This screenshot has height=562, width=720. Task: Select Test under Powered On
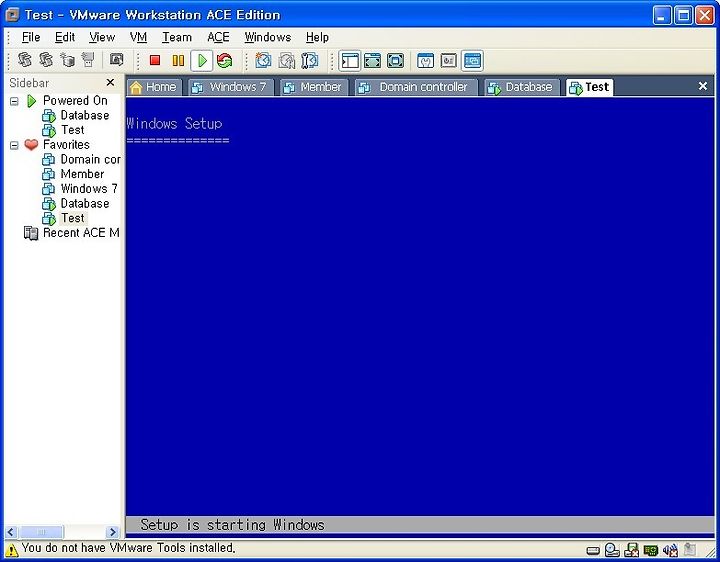pyautogui.click(x=63, y=130)
